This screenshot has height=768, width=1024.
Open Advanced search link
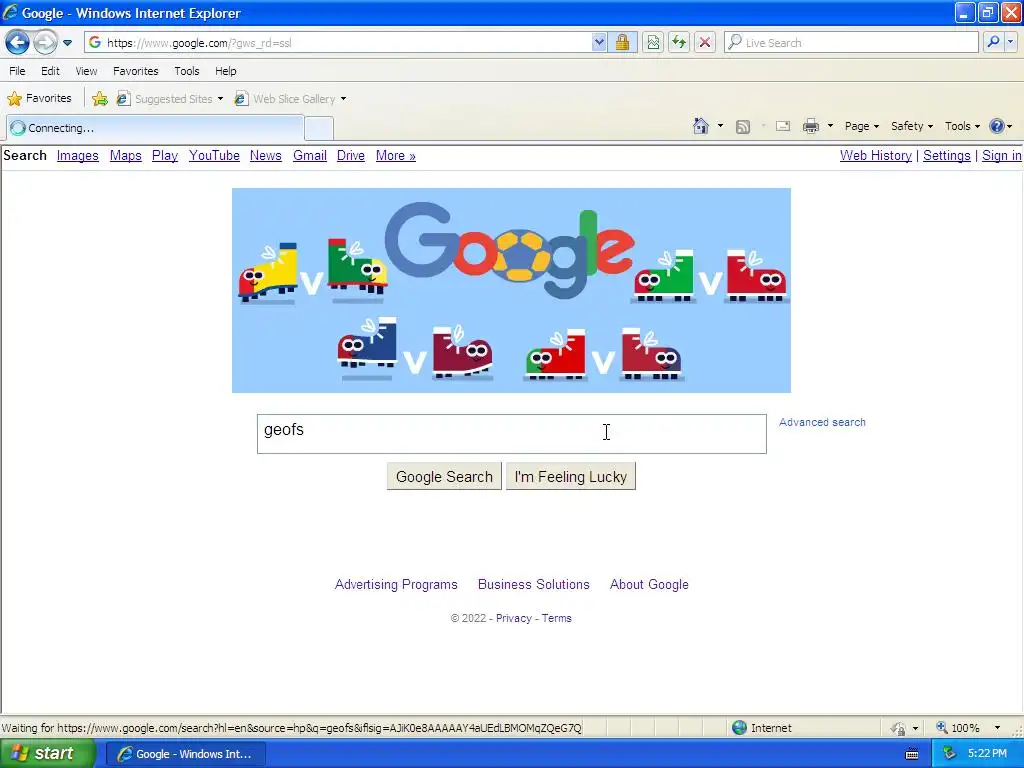coord(822,423)
